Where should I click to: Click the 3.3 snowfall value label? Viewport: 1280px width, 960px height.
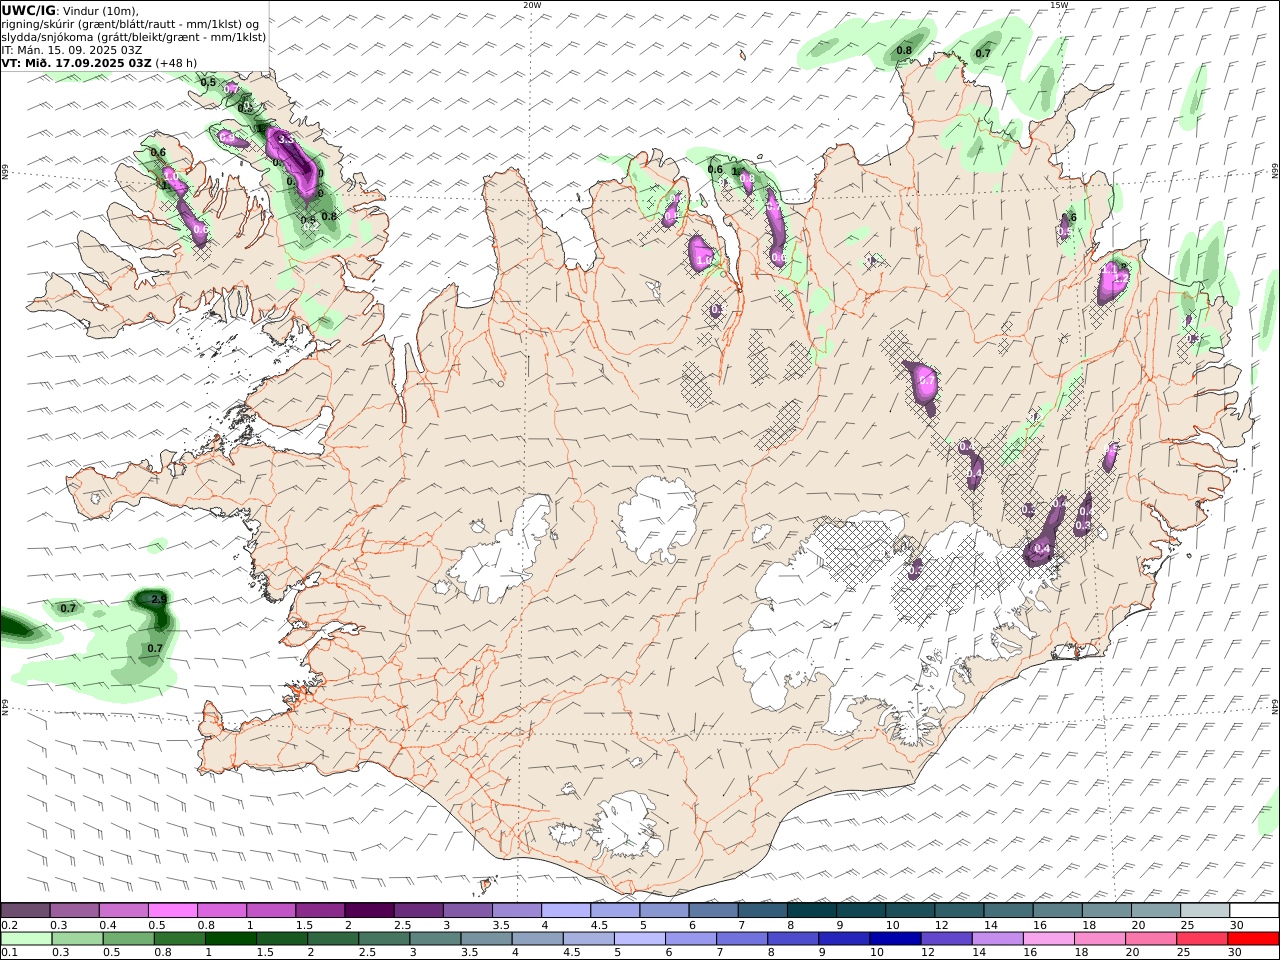click(x=286, y=140)
